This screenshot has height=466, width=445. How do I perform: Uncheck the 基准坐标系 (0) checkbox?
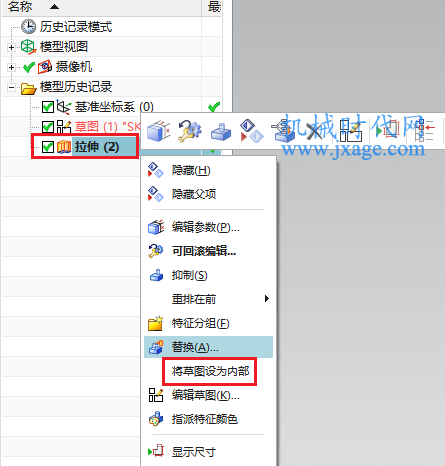point(48,107)
